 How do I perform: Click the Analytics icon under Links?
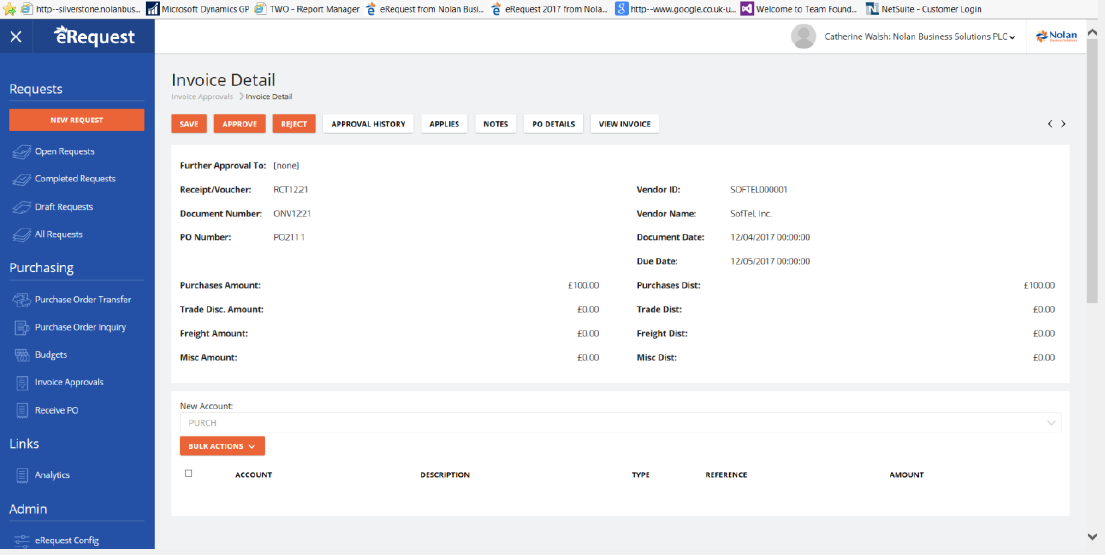pos(22,476)
